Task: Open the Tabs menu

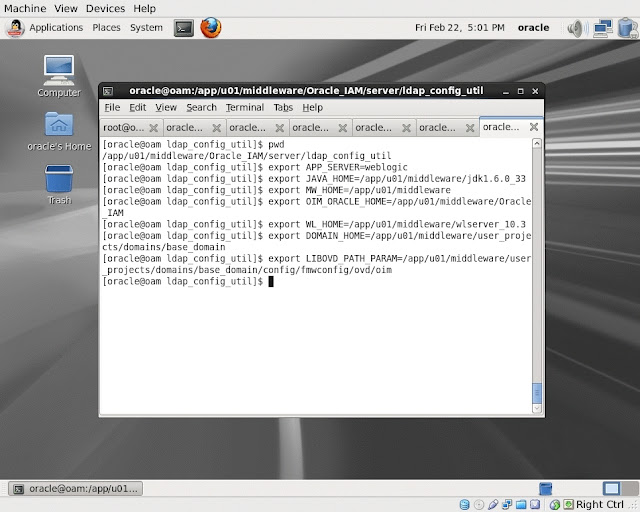Action: (x=283, y=107)
